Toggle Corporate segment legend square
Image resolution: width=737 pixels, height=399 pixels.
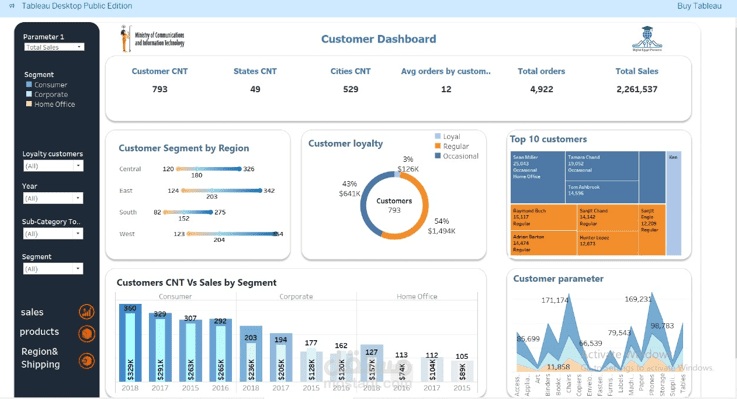click(x=29, y=94)
